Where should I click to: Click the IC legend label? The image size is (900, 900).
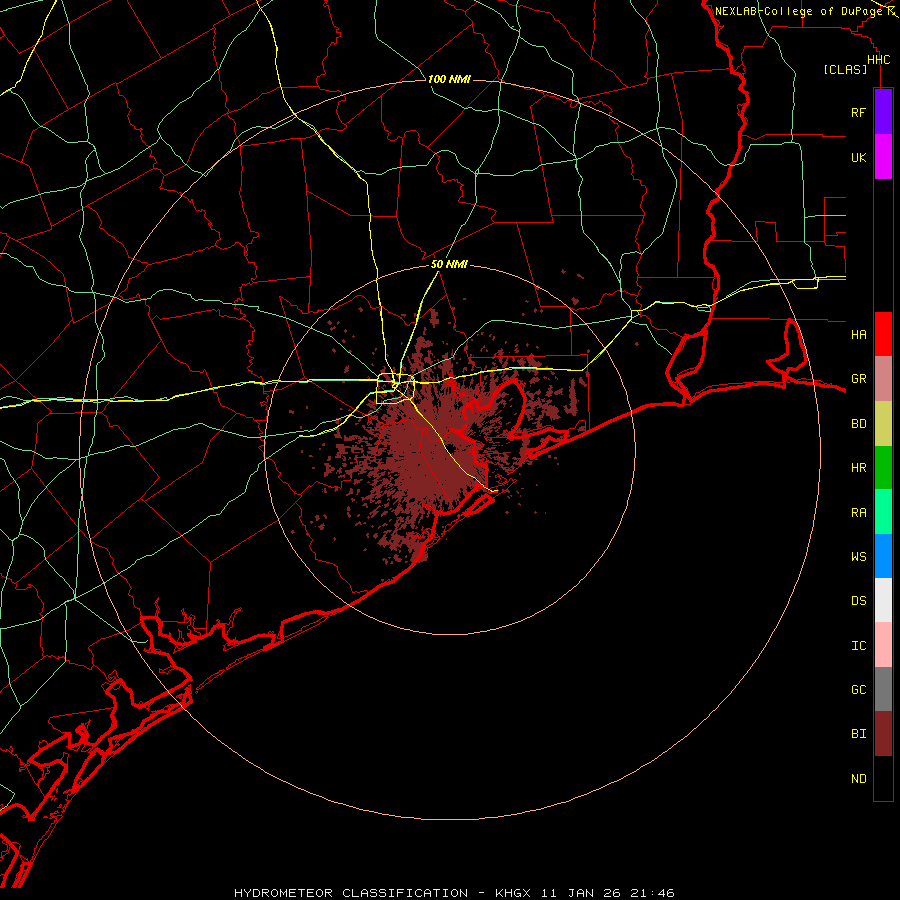pyautogui.click(x=858, y=645)
